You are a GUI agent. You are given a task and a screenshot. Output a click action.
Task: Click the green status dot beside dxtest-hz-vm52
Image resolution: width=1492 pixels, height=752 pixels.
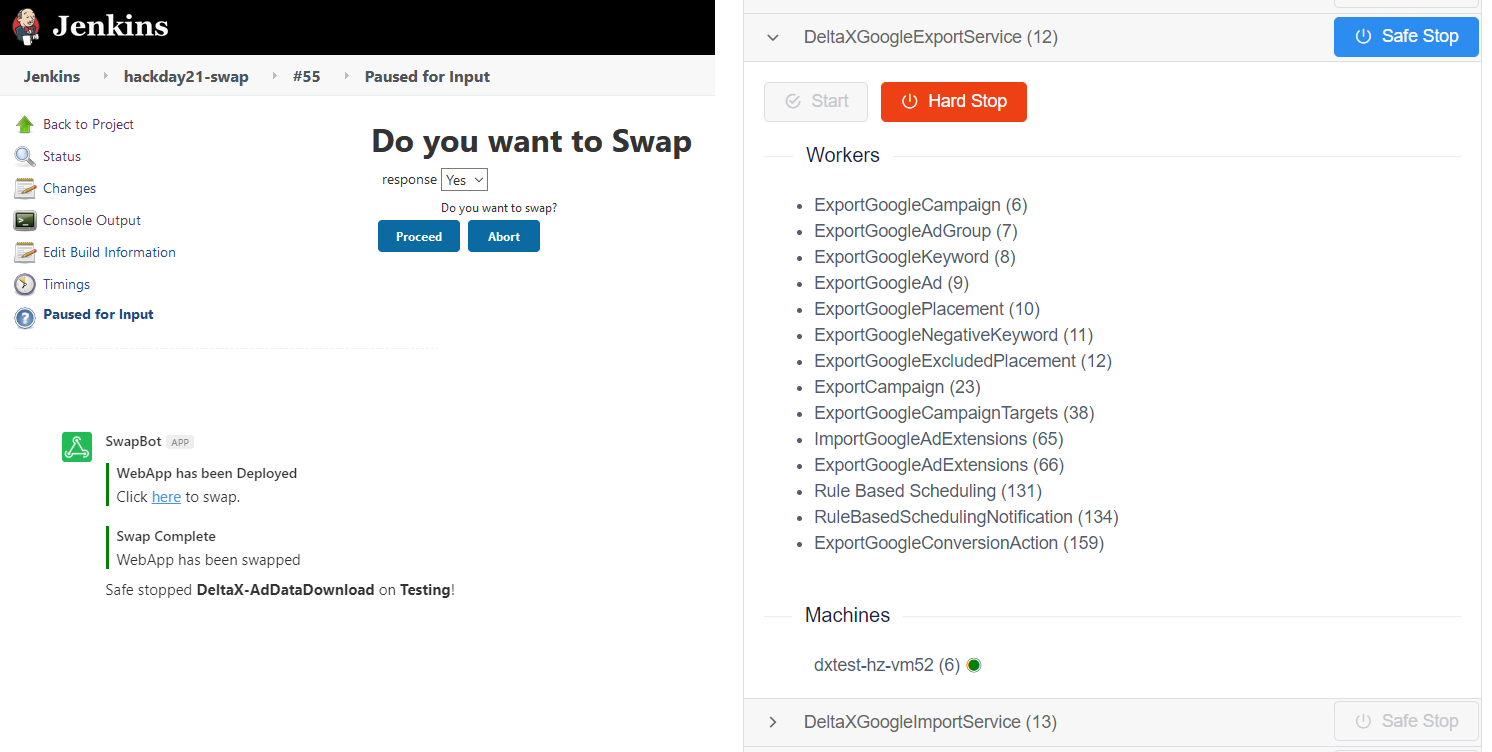point(973,665)
